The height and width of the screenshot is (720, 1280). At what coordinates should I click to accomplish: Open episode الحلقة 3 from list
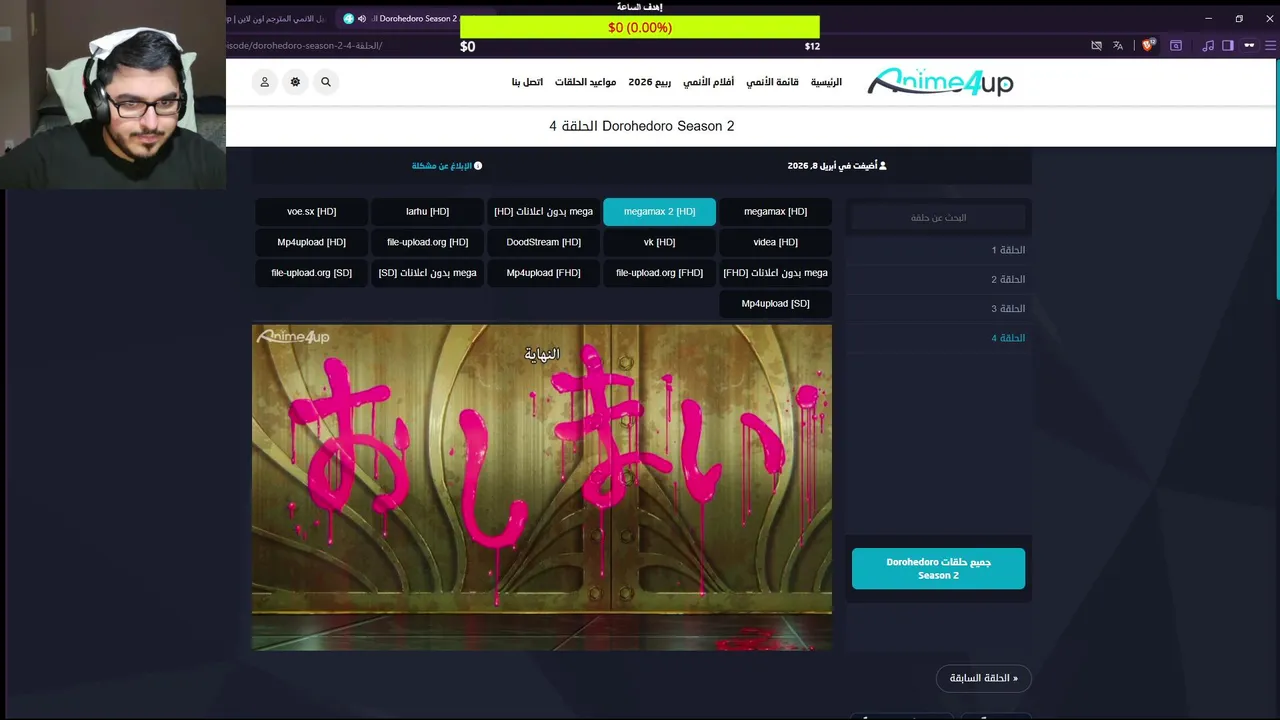(x=938, y=308)
